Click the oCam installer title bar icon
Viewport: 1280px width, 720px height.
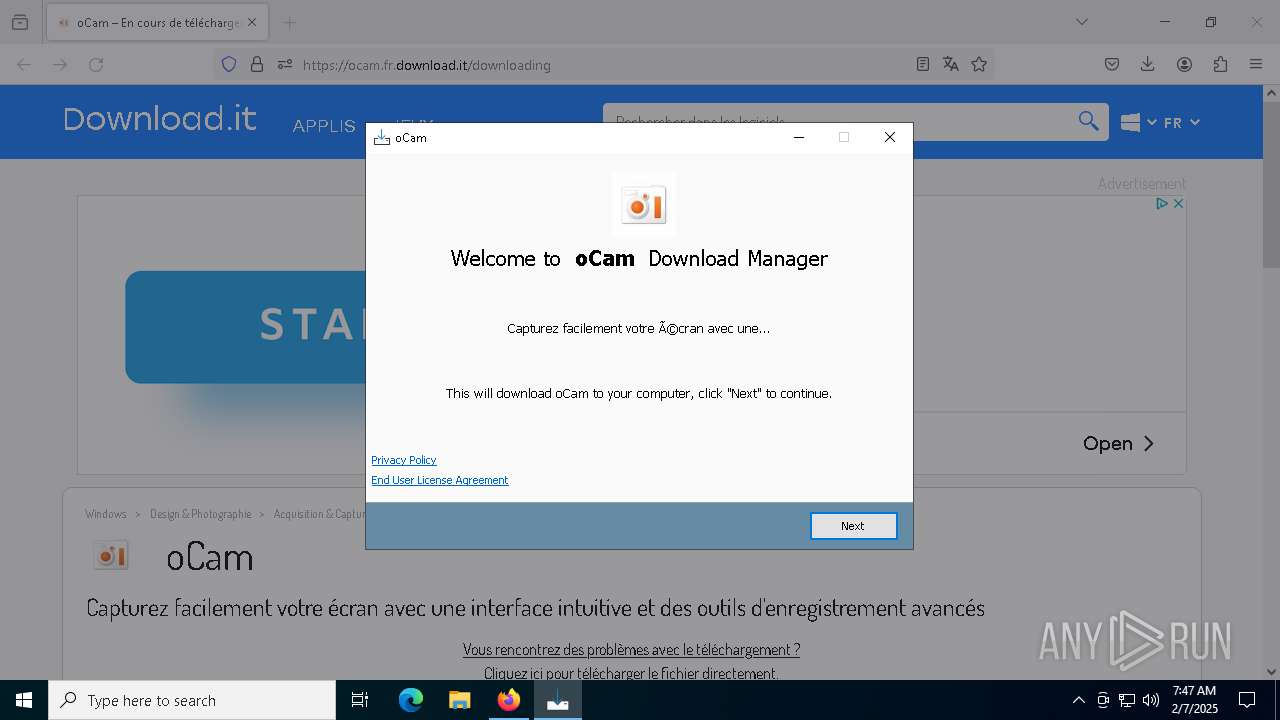coord(381,137)
